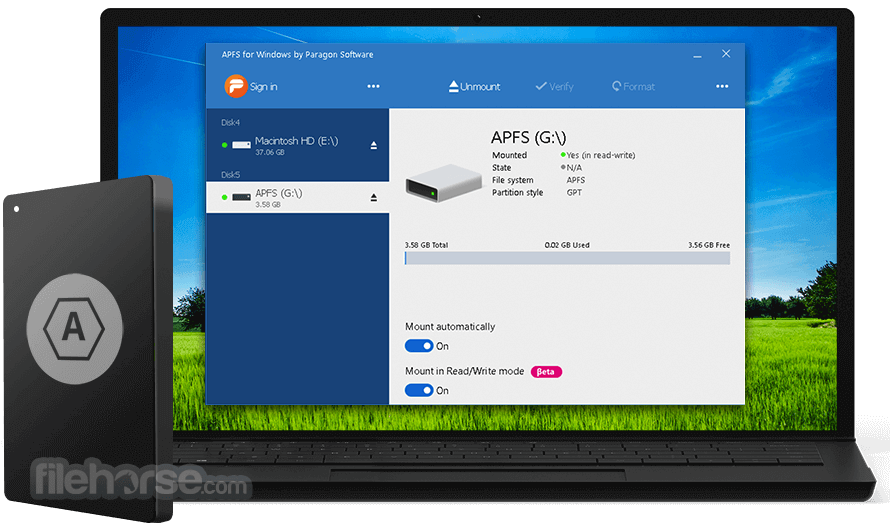Click the window title 'APFS for Windows by Paragon Software'
The image size is (890, 530).
click(297, 54)
